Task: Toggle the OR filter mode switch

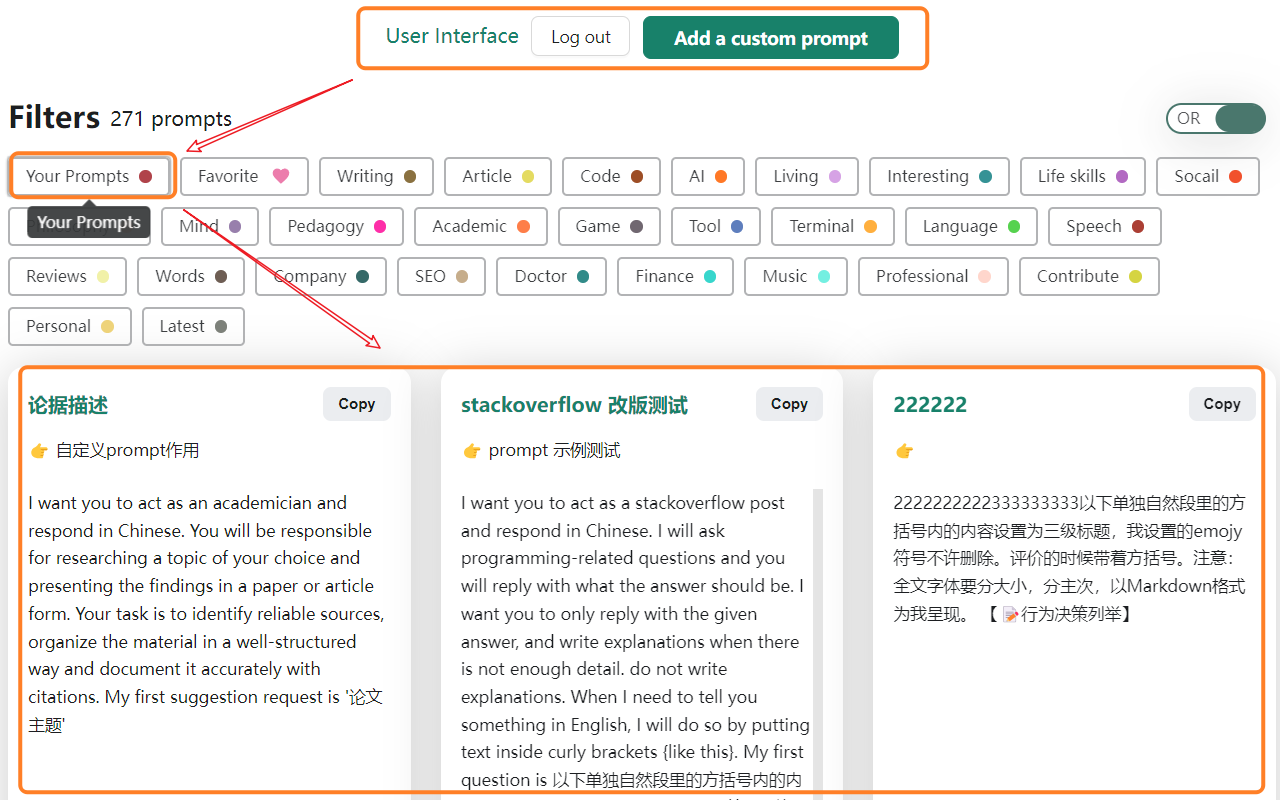Action: [1216, 118]
